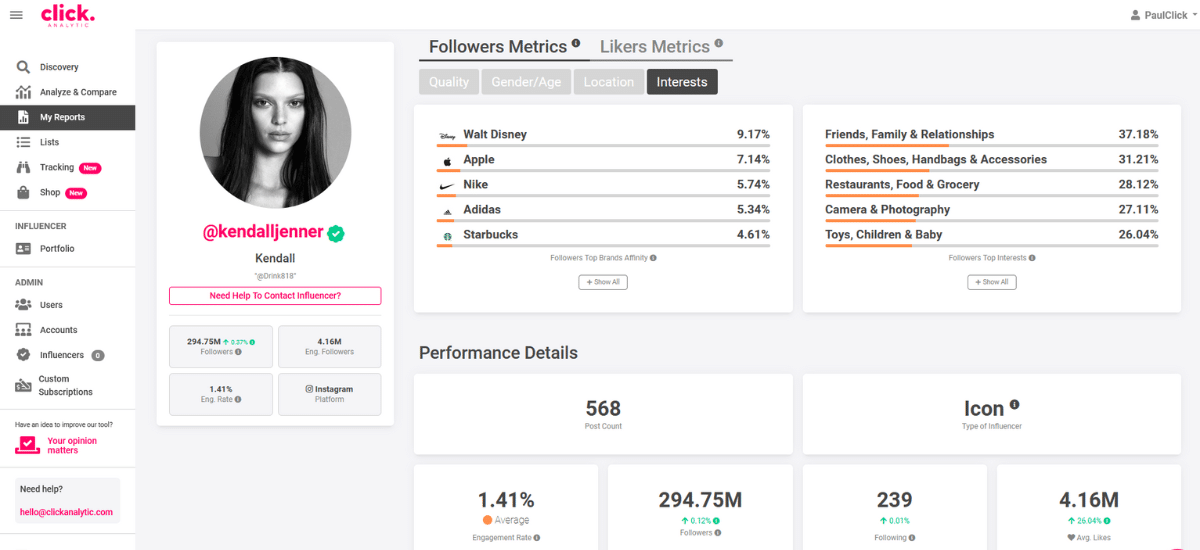Click the Adidas brand logo
Viewport: 1200px width, 550px height.
tap(447, 210)
